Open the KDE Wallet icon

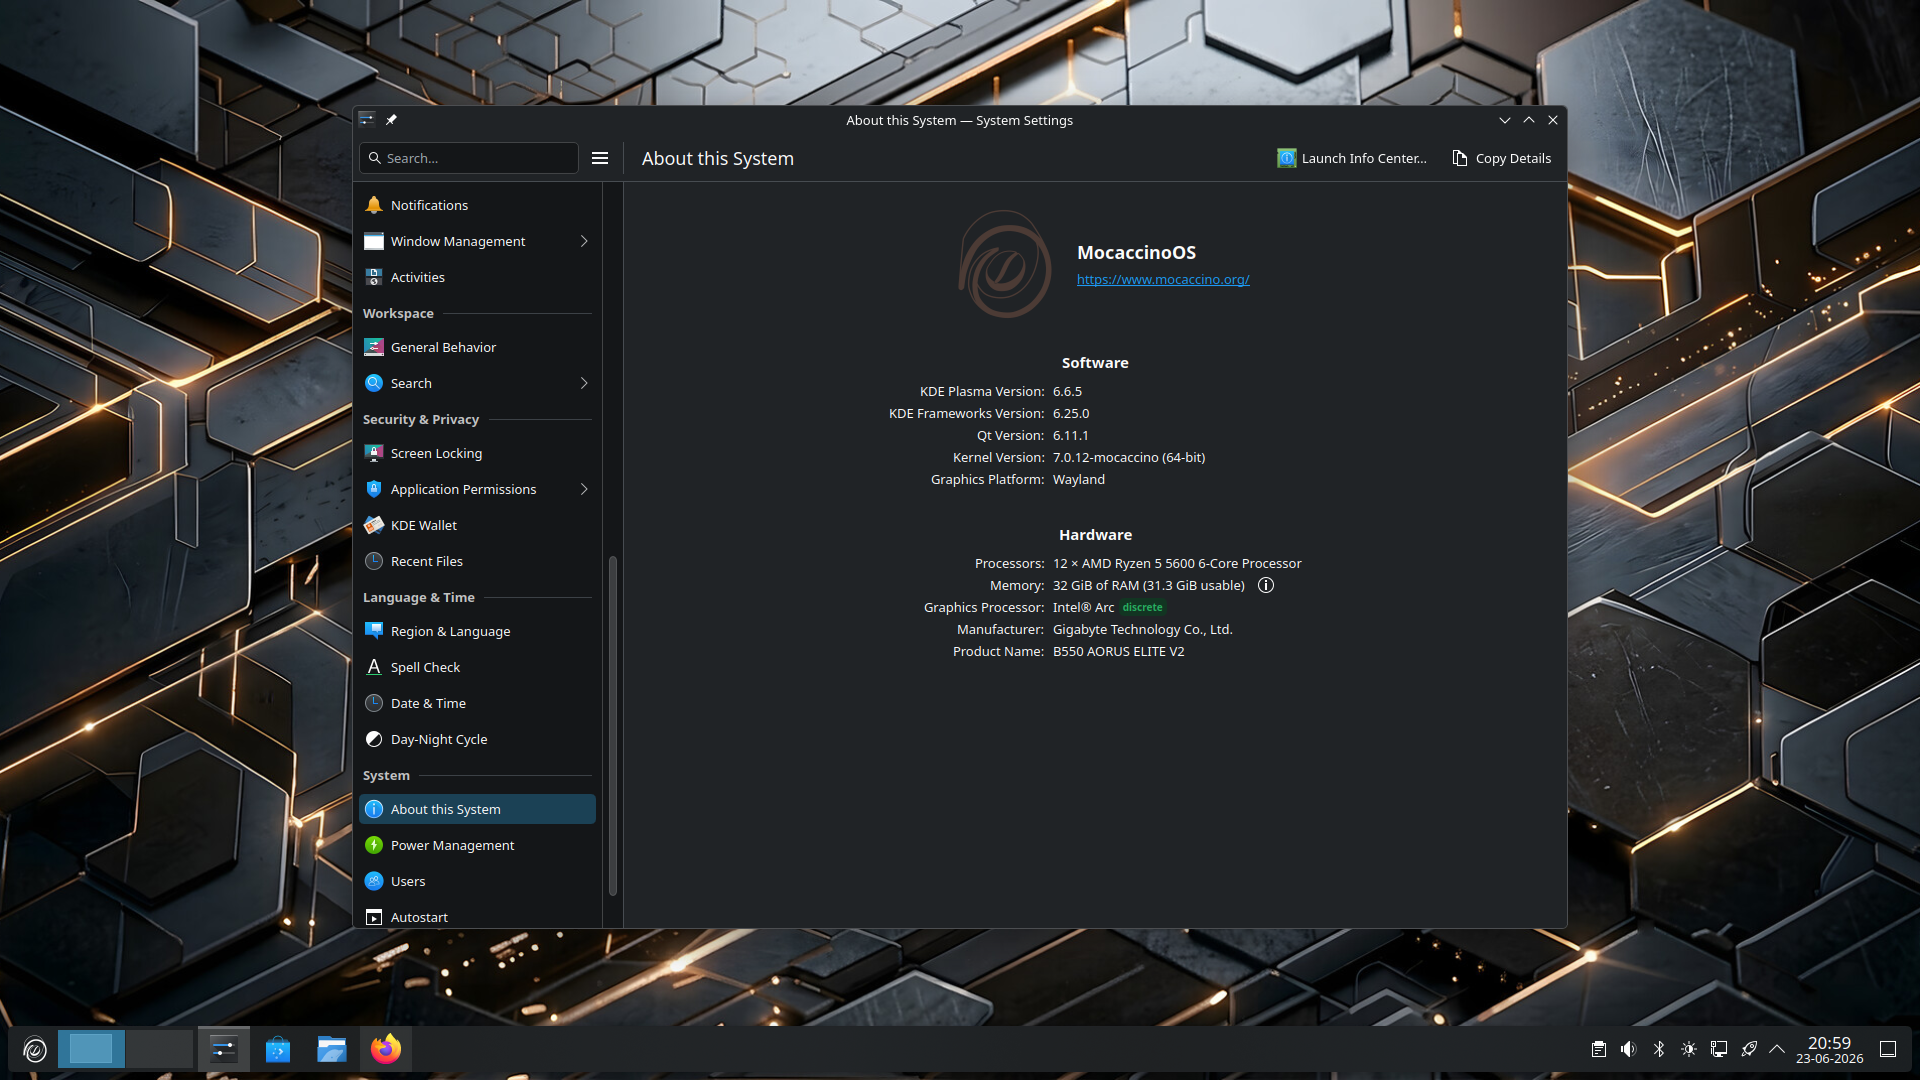(x=374, y=525)
